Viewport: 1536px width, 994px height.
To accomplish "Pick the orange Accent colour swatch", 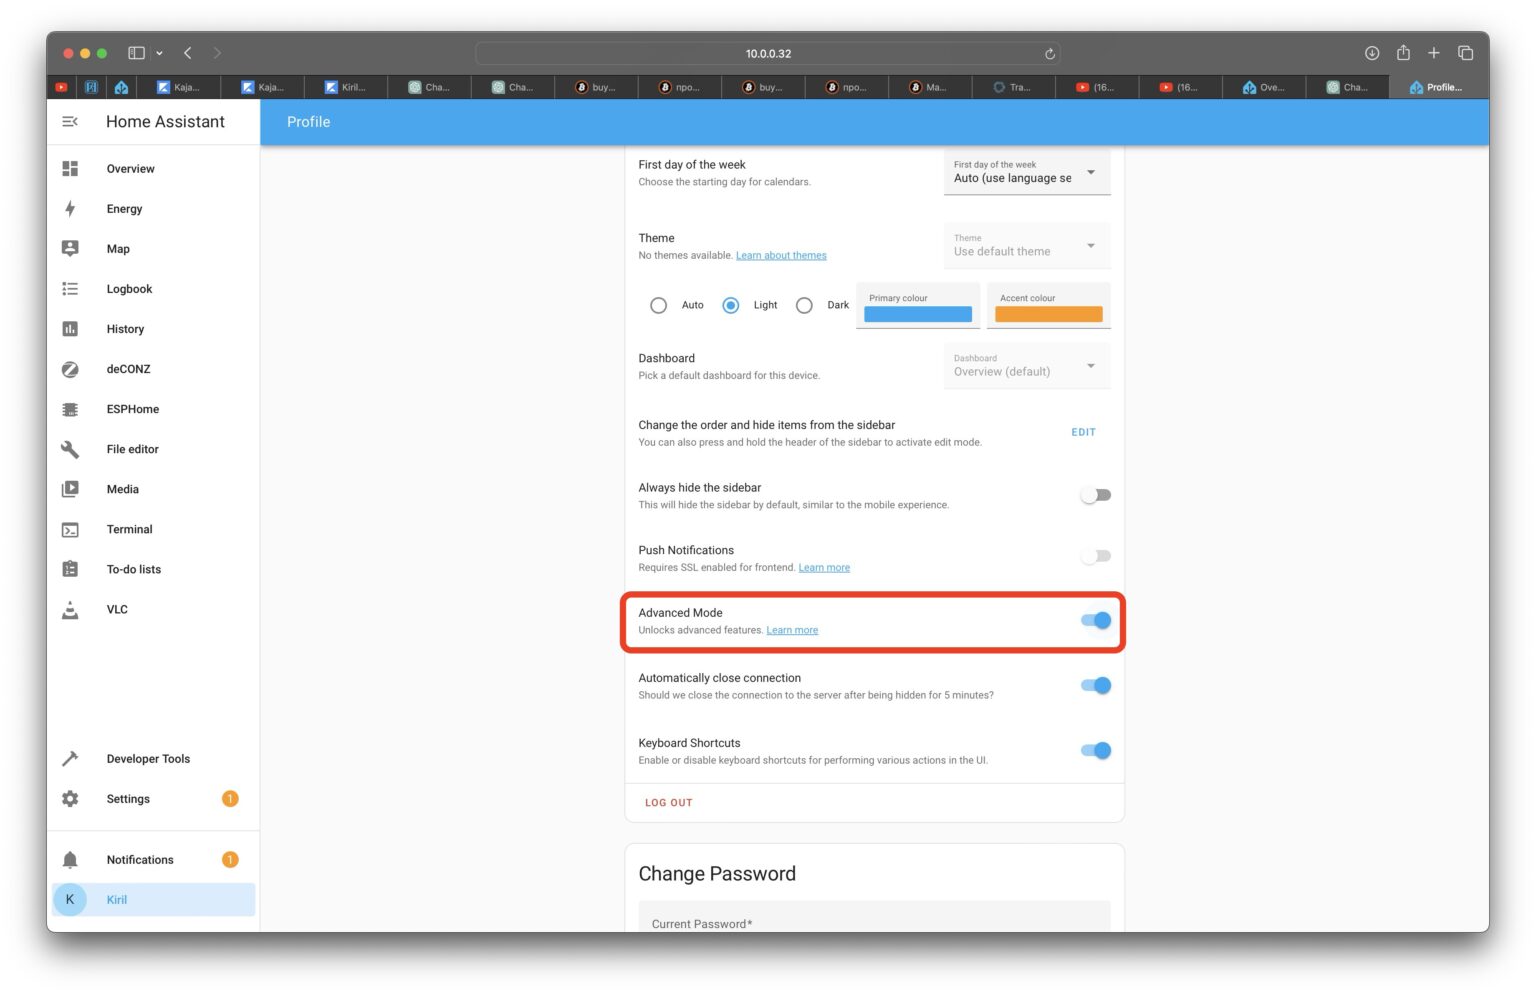I will [1048, 314].
